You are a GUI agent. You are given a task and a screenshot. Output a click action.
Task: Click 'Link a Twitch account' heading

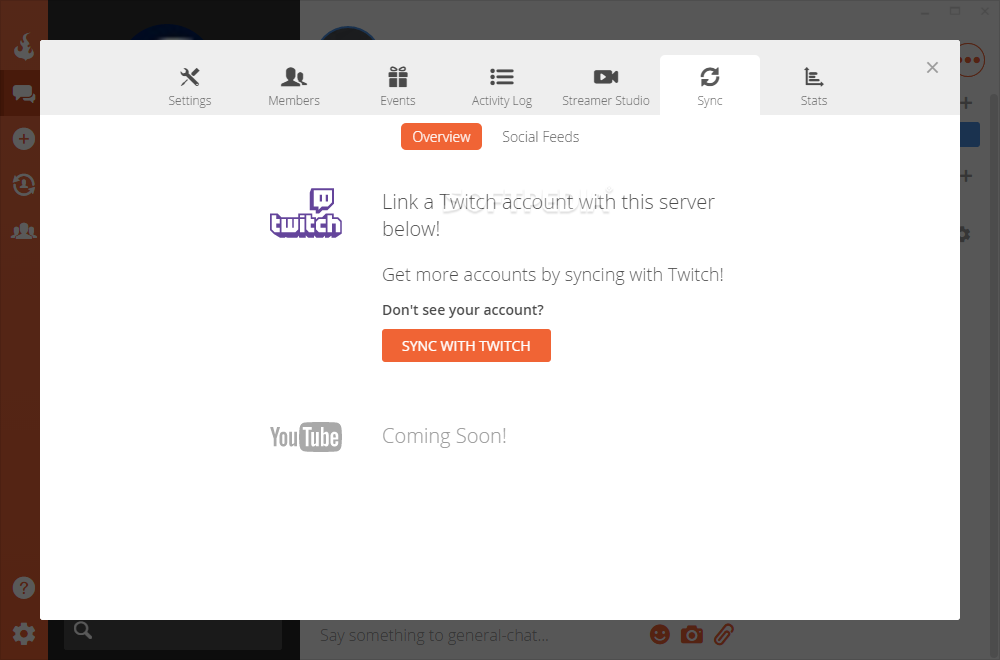click(548, 215)
